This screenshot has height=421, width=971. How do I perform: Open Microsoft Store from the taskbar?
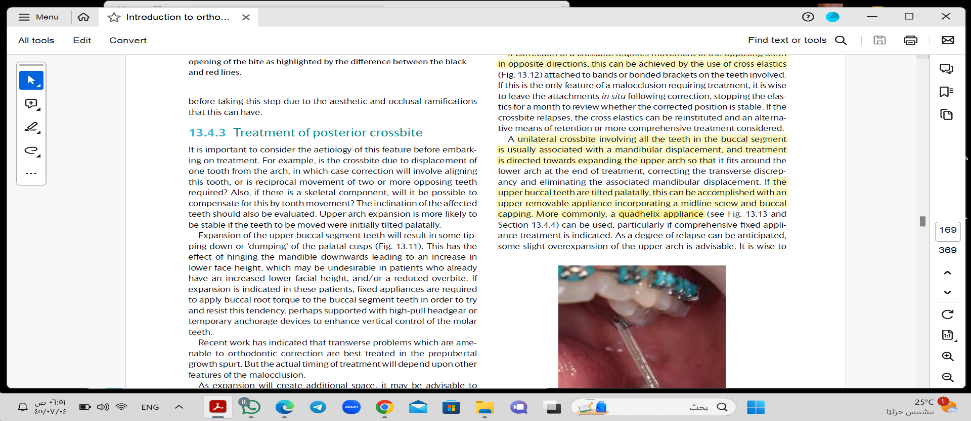click(450, 407)
